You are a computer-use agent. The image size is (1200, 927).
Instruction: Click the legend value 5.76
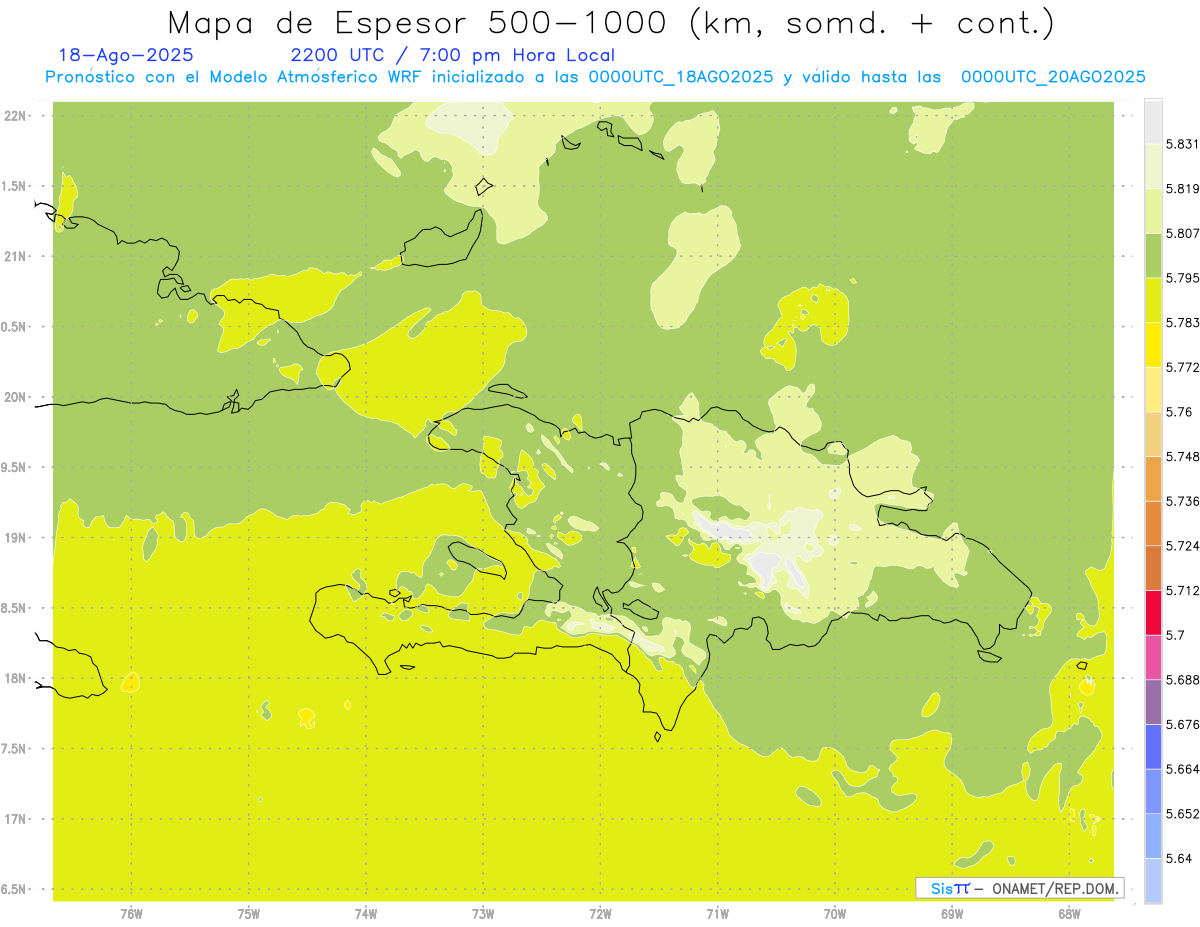tap(1179, 412)
